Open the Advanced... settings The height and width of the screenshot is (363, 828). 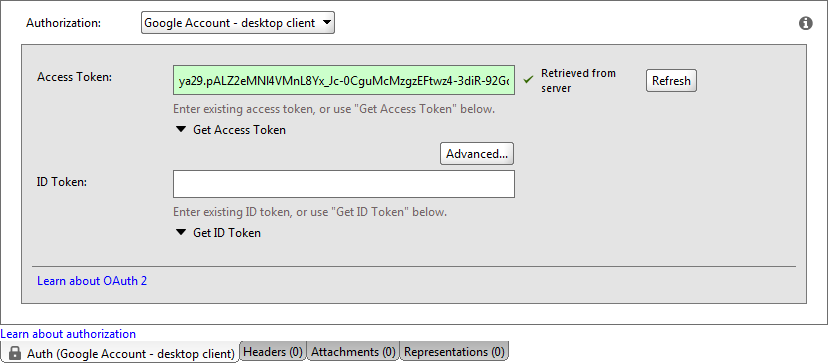coord(477,154)
